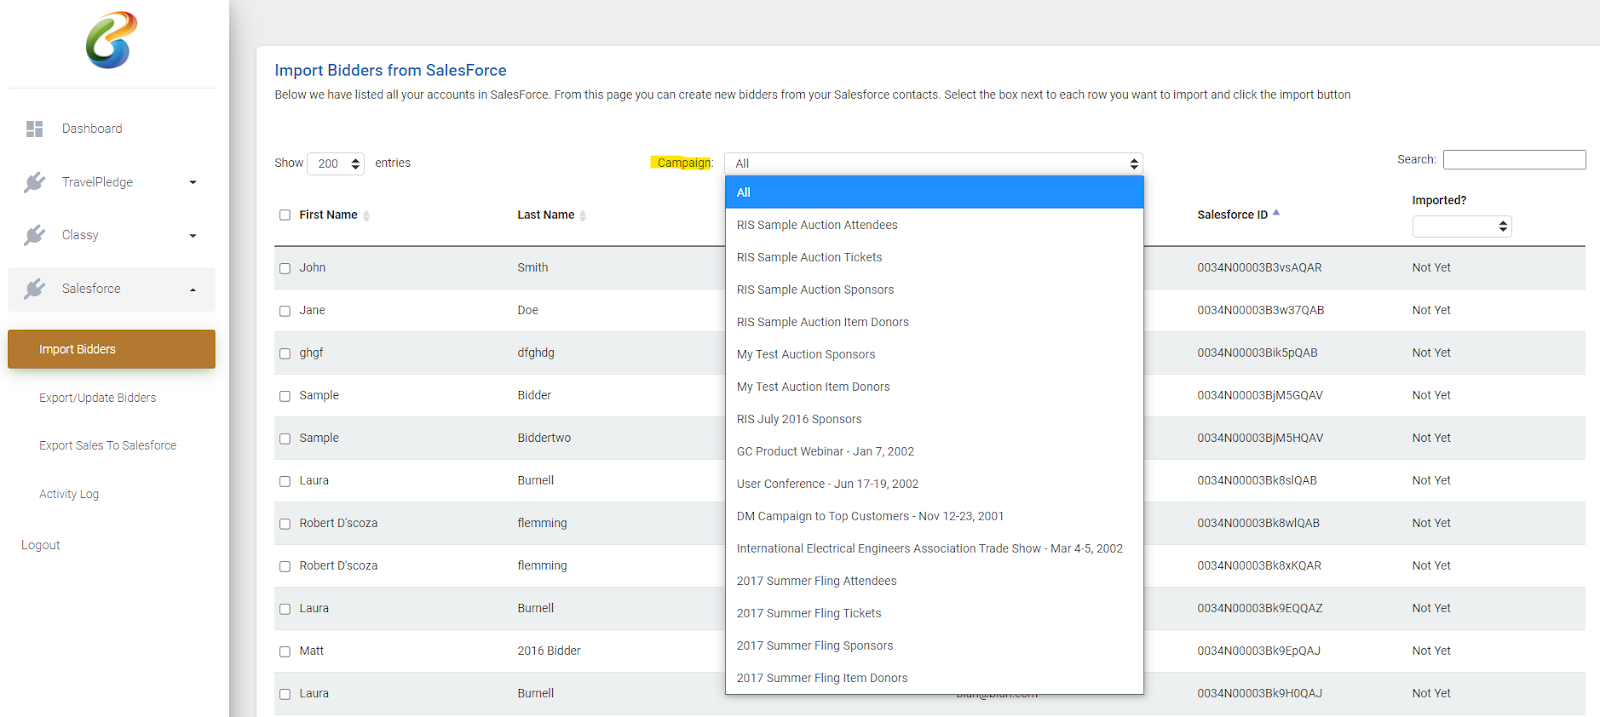The image size is (1600, 717).
Task: Open the Show entries dropdown
Action: [336, 163]
